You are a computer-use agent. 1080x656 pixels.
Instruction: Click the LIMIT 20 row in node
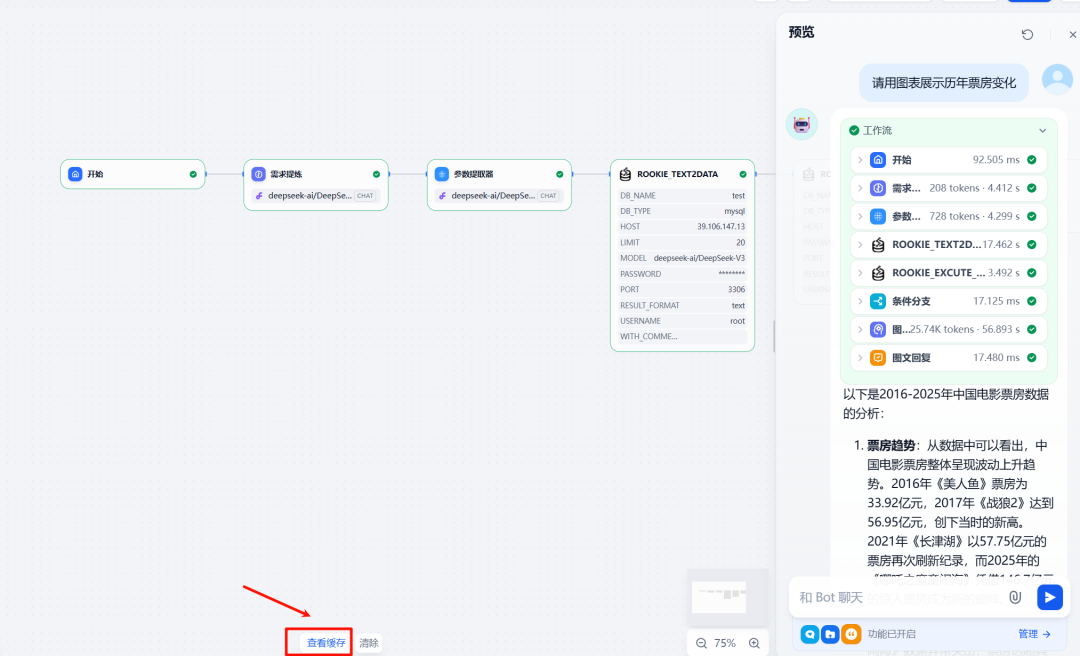click(x=683, y=243)
